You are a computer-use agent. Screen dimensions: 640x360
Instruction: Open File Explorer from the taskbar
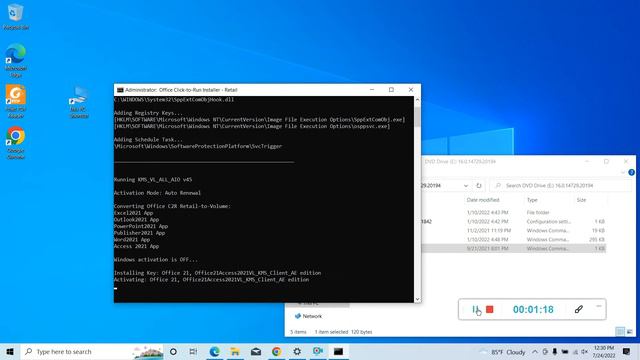coord(235,351)
